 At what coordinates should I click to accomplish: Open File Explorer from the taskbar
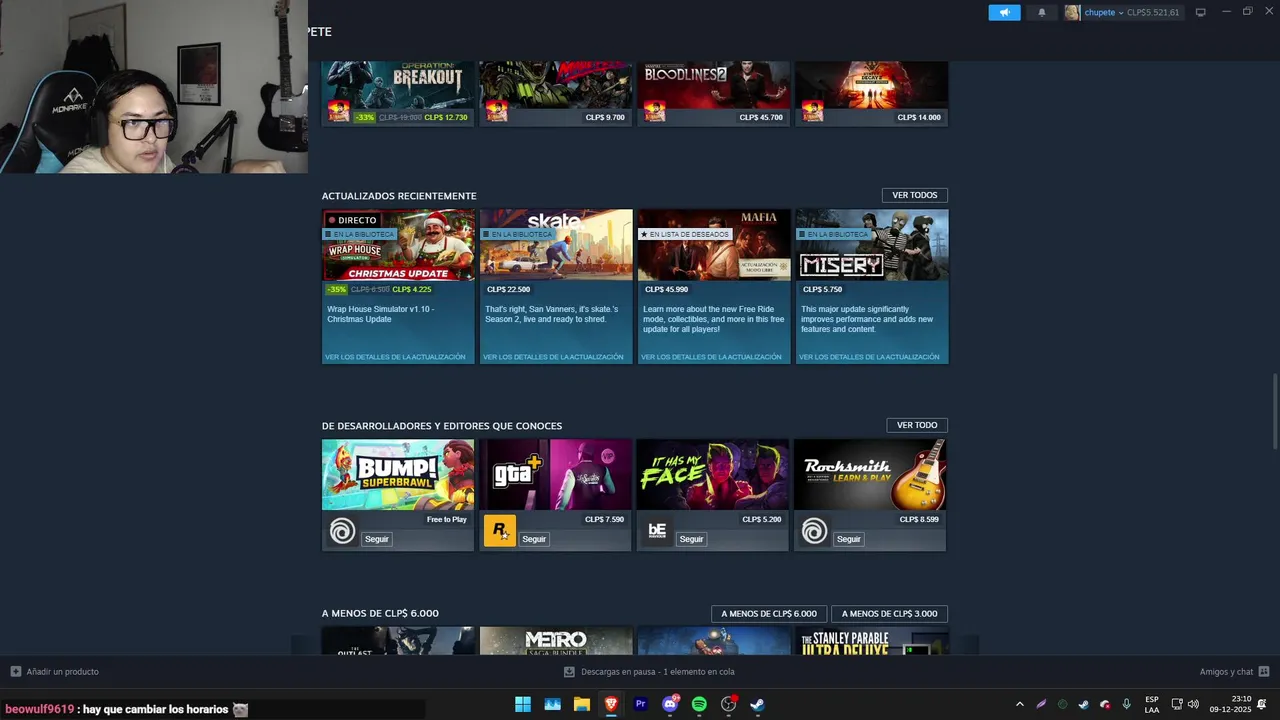[581, 704]
